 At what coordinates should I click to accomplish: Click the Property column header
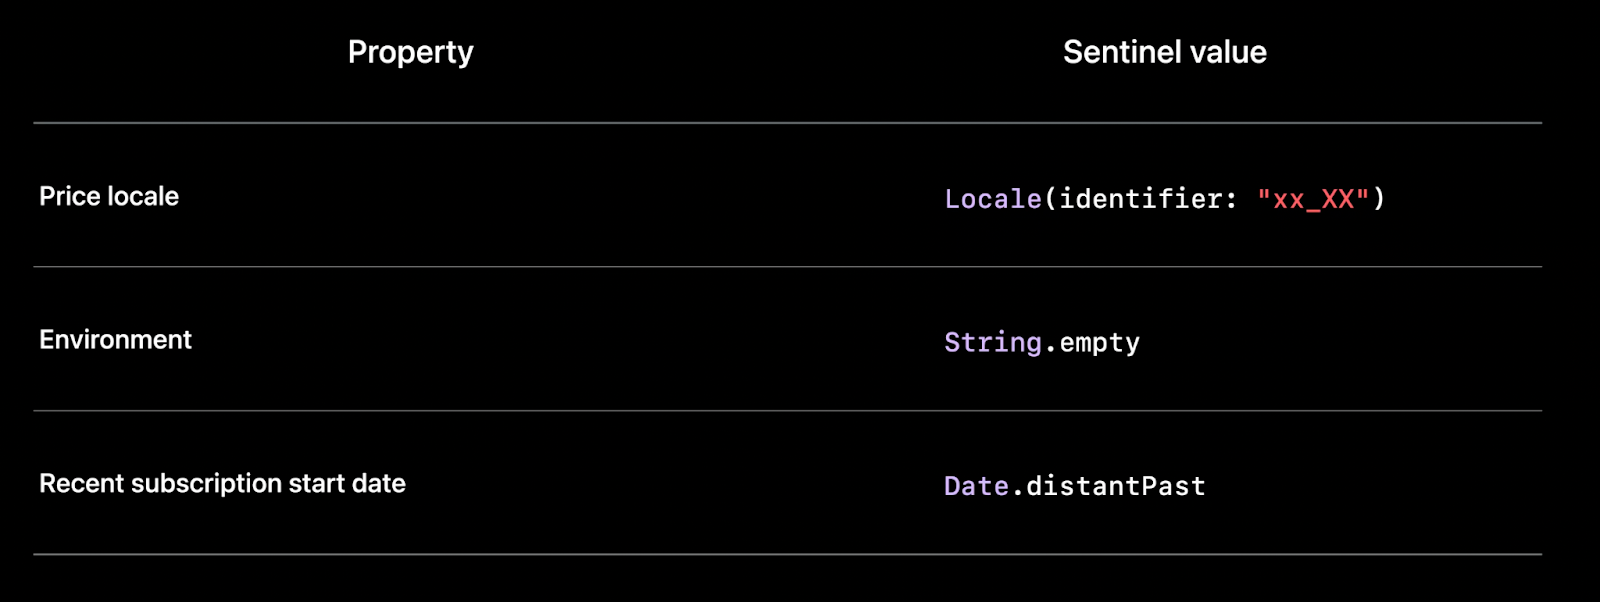[x=410, y=53]
